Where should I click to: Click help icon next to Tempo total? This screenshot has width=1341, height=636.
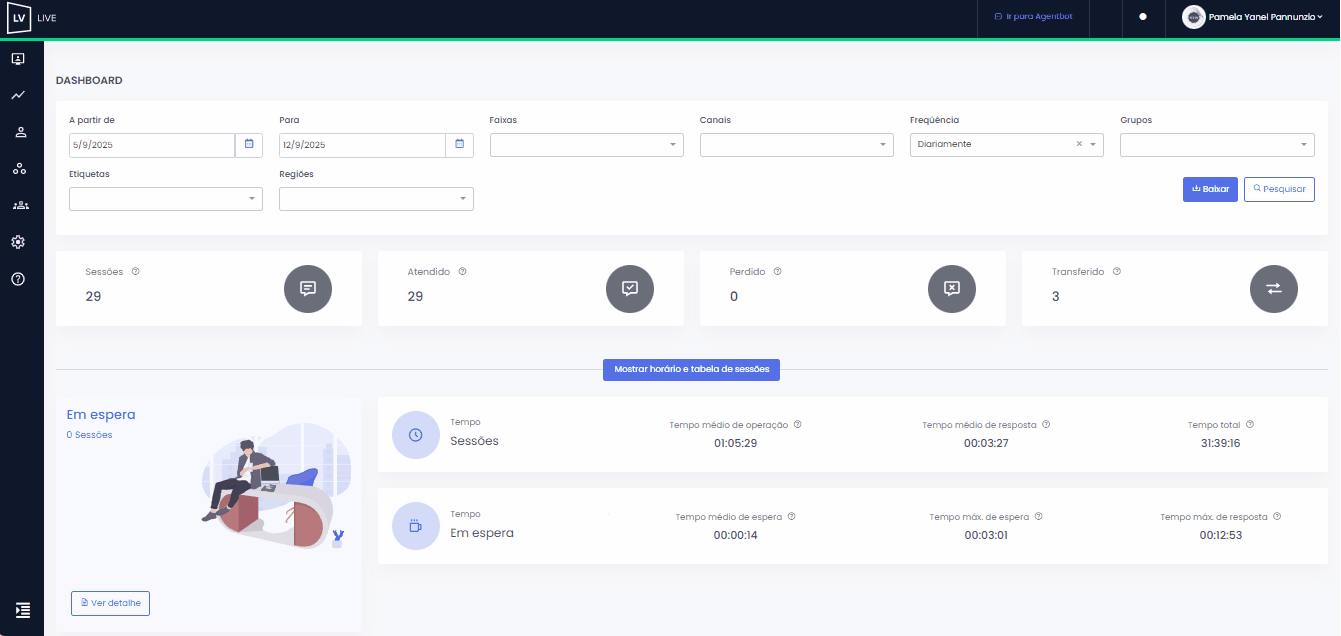(x=1250, y=424)
